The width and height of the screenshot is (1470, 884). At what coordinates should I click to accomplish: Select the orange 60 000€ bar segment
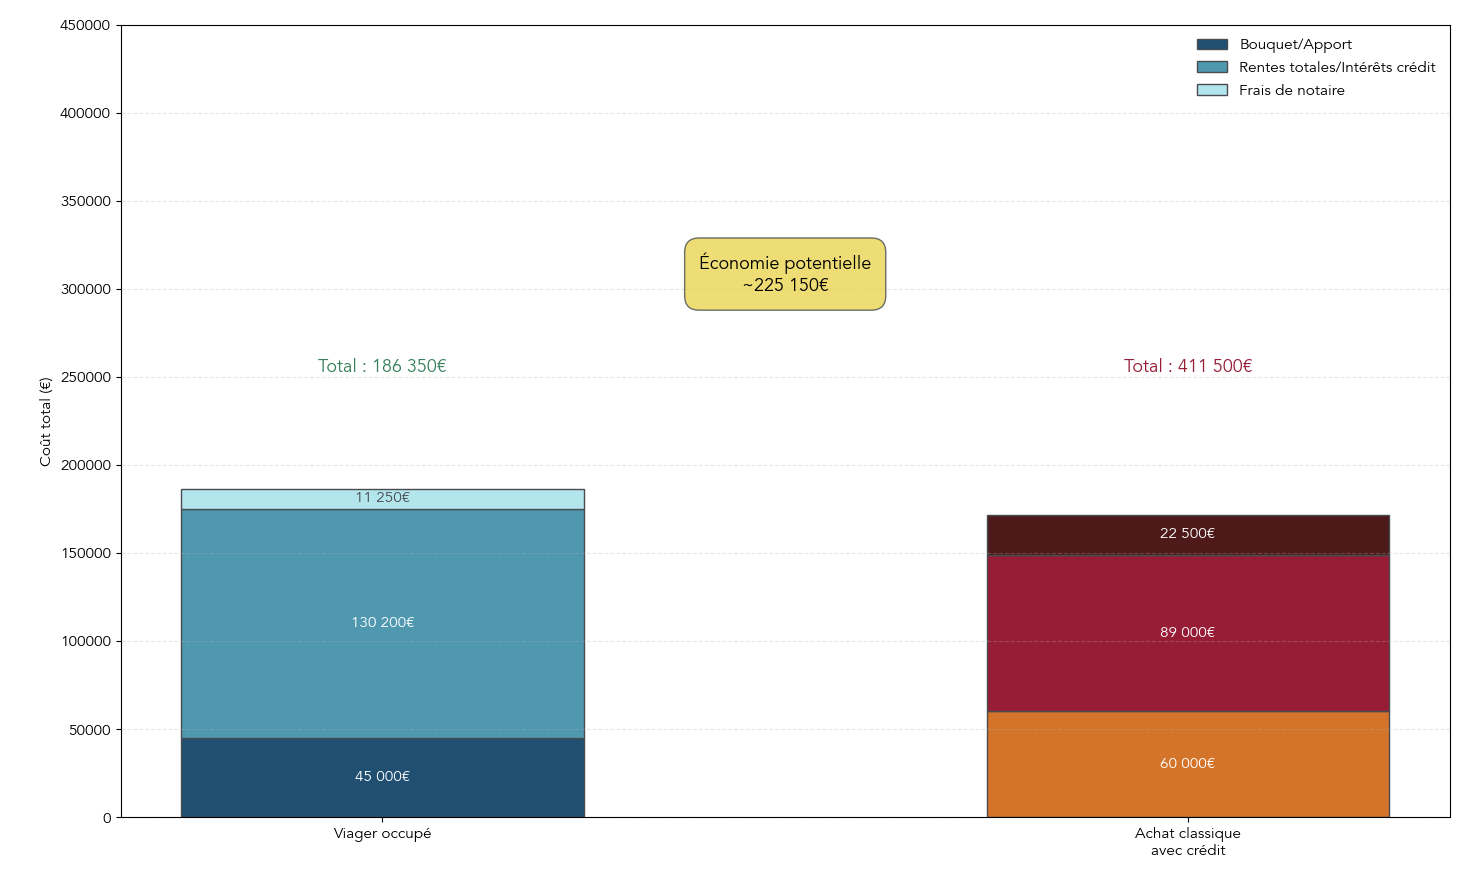click(1188, 763)
